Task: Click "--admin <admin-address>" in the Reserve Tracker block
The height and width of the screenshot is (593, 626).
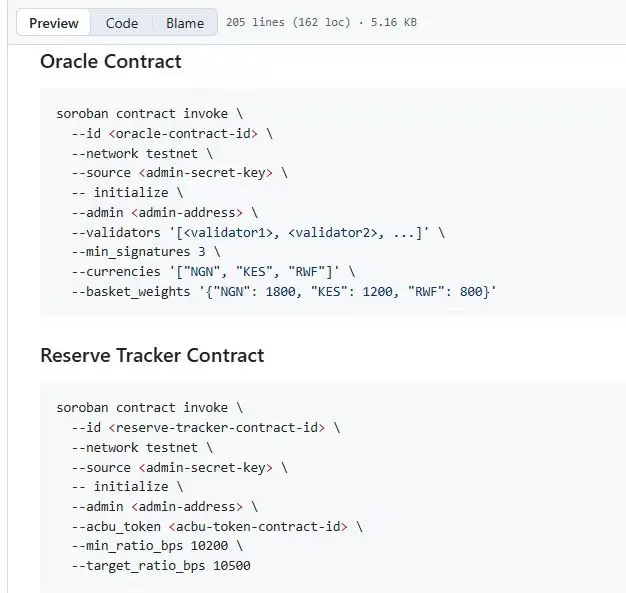Action: pos(164,507)
